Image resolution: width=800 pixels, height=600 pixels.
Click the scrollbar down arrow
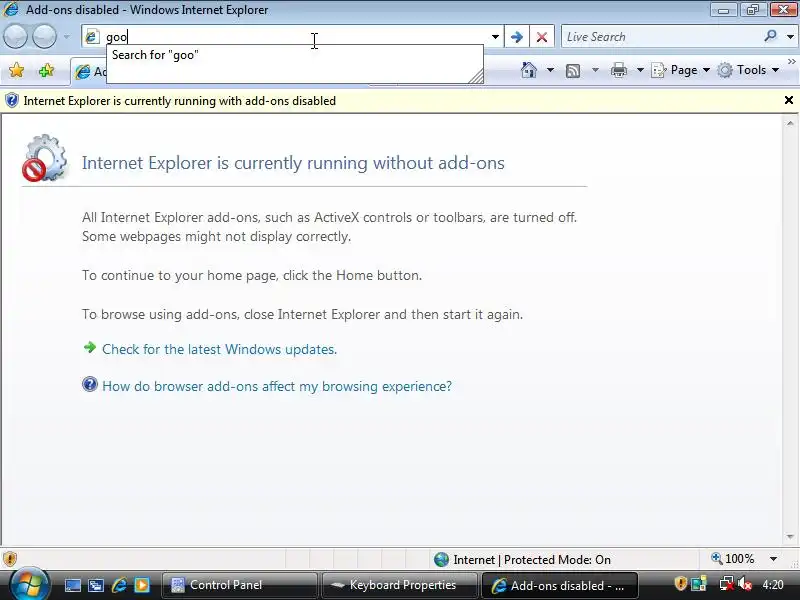[x=790, y=536]
